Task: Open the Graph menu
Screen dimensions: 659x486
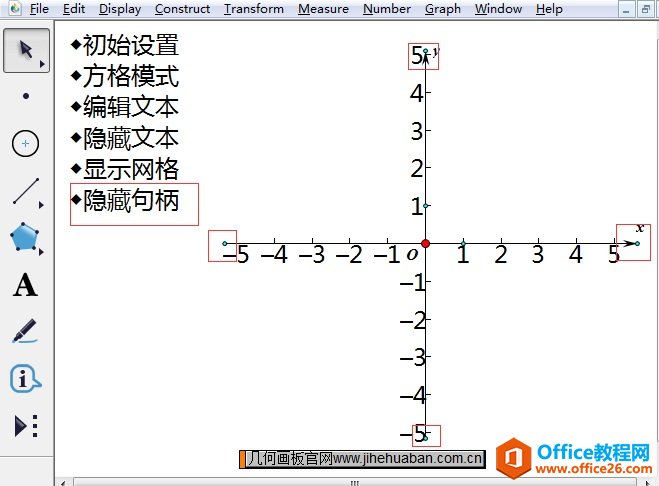Action: (443, 9)
